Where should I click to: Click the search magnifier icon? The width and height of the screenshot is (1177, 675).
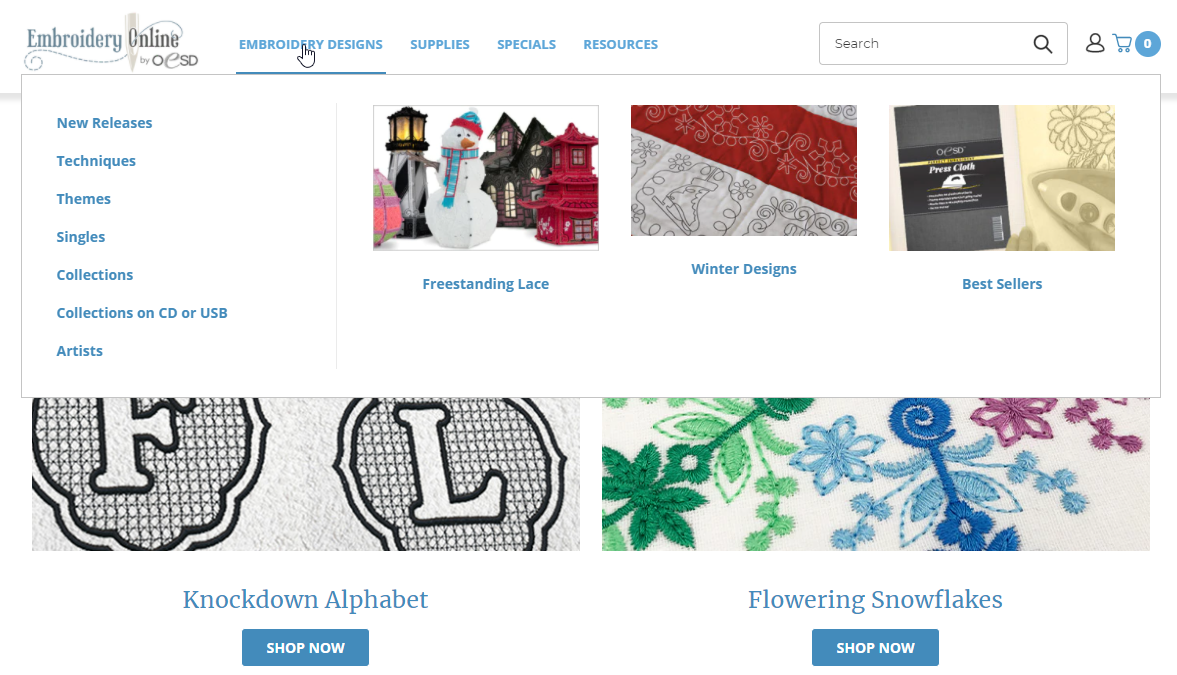pyautogui.click(x=1042, y=44)
